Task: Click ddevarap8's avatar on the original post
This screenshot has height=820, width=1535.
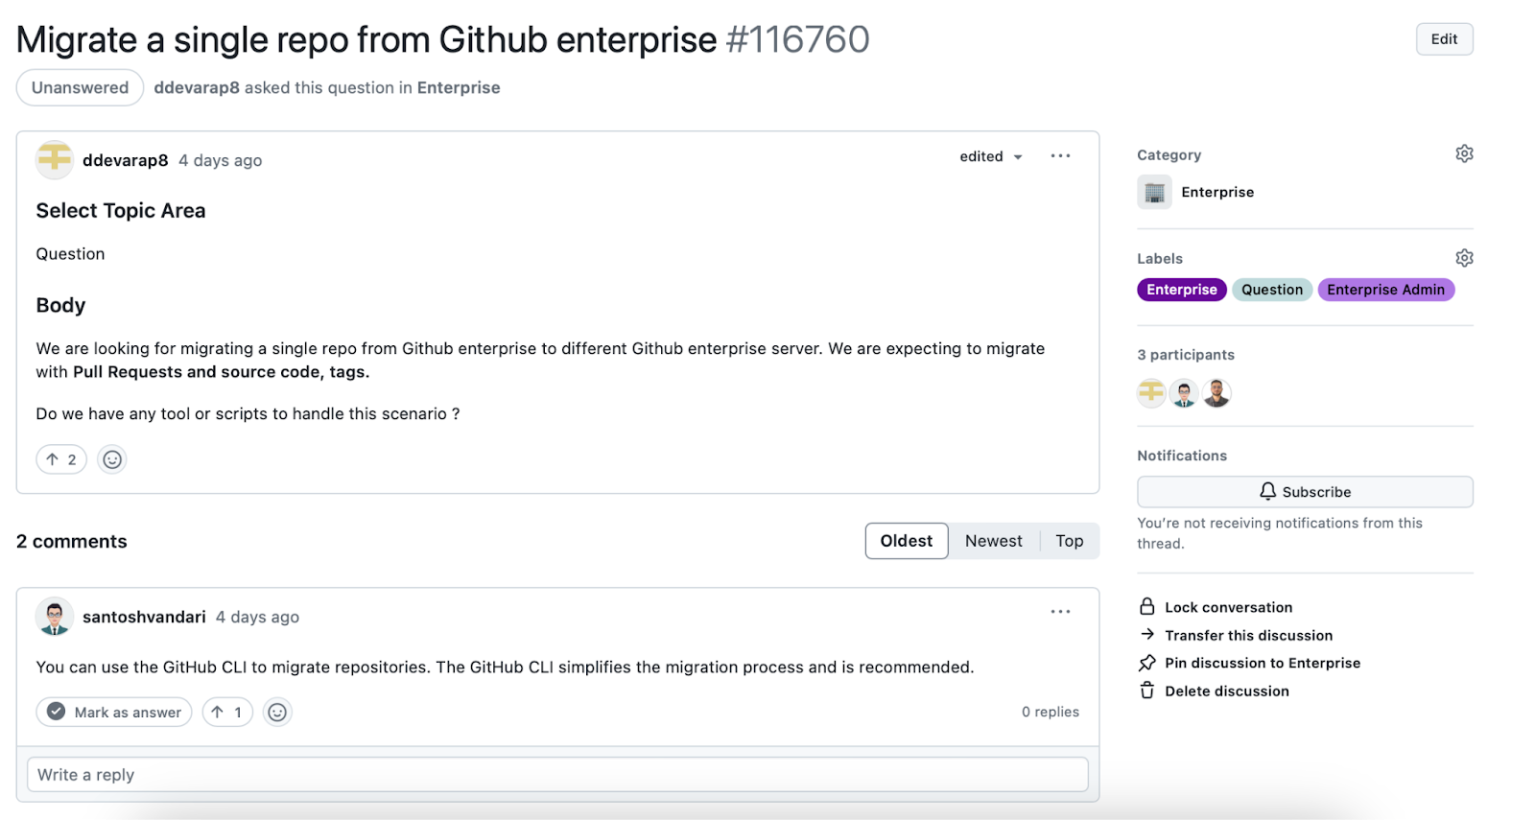Action: pyautogui.click(x=55, y=159)
